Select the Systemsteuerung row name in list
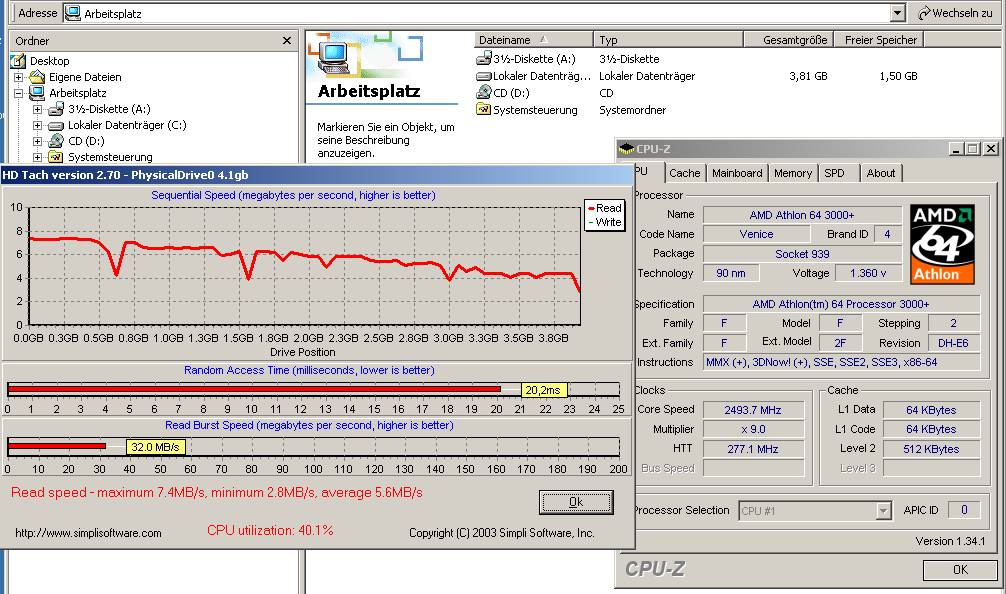The height and width of the screenshot is (594, 1006). pos(535,110)
